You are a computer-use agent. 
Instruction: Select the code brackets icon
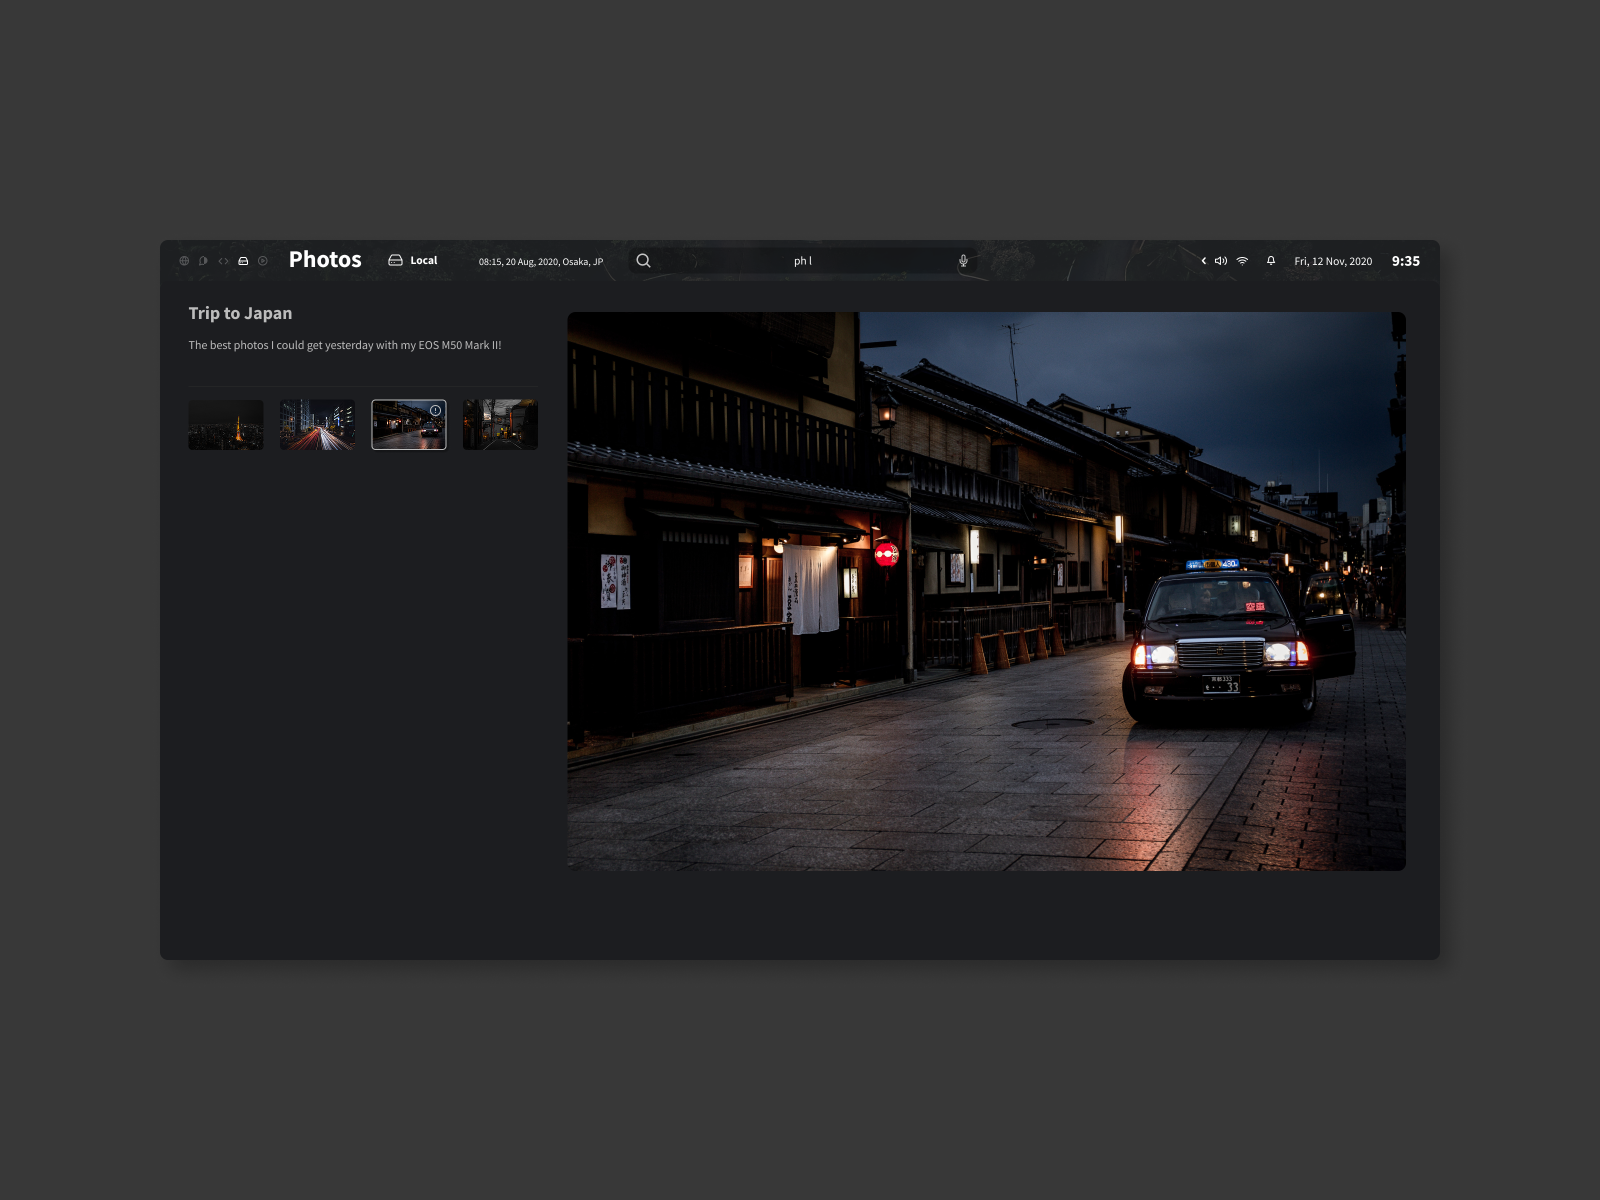[222, 260]
